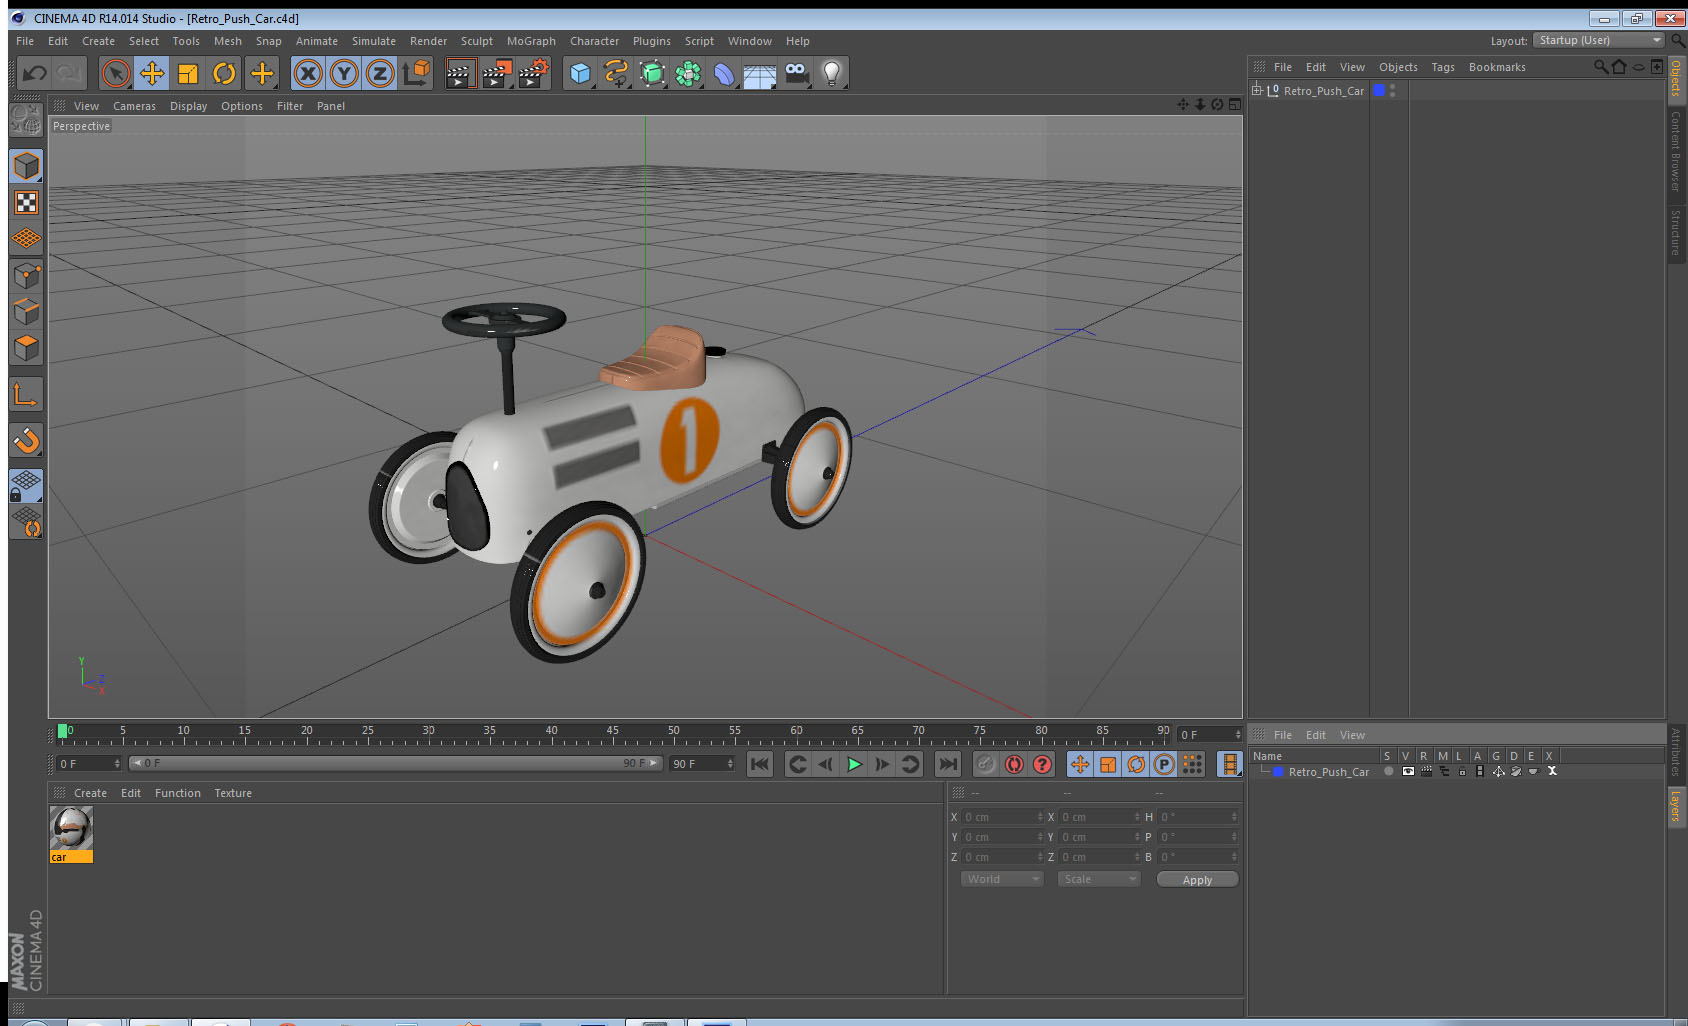This screenshot has width=1688, height=1026.
Task: Open the Array modeling objects icon
Action: click(688, 73)
